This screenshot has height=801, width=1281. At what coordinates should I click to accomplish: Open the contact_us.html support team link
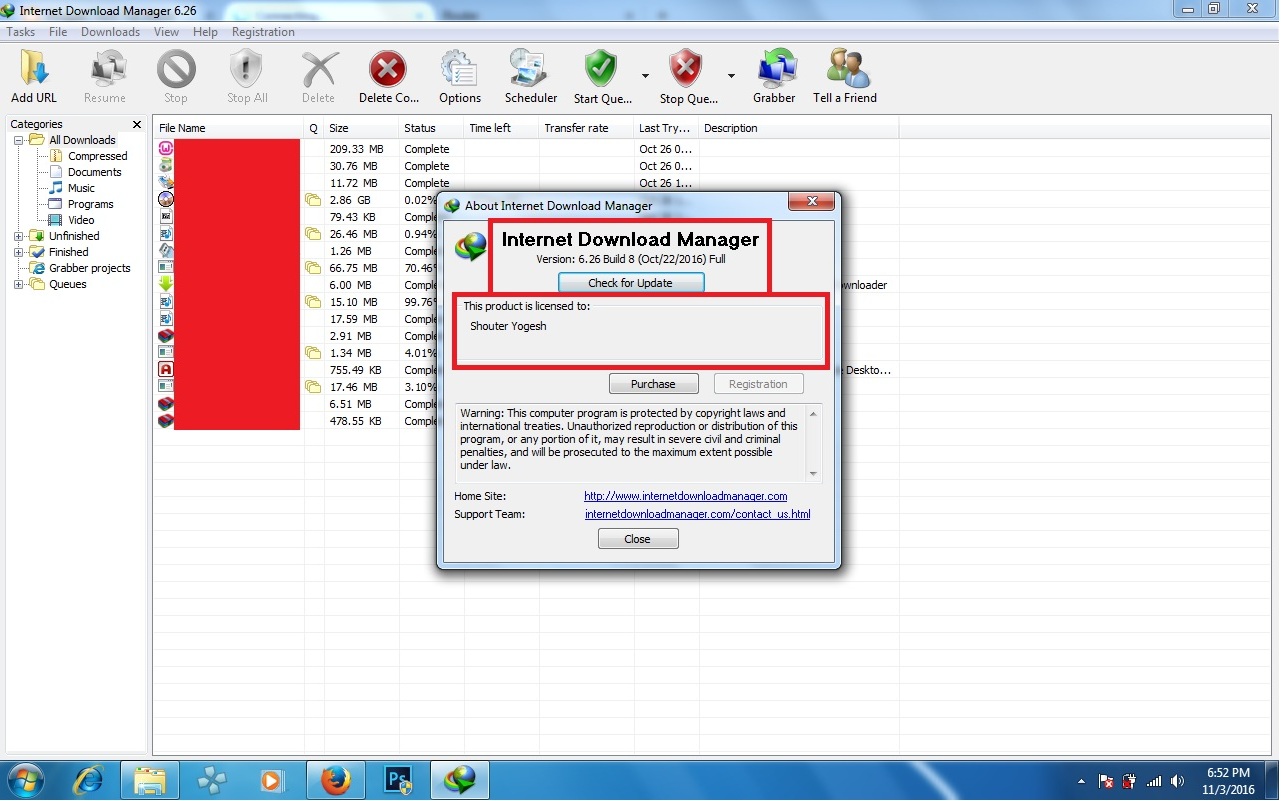click(697, 514)
